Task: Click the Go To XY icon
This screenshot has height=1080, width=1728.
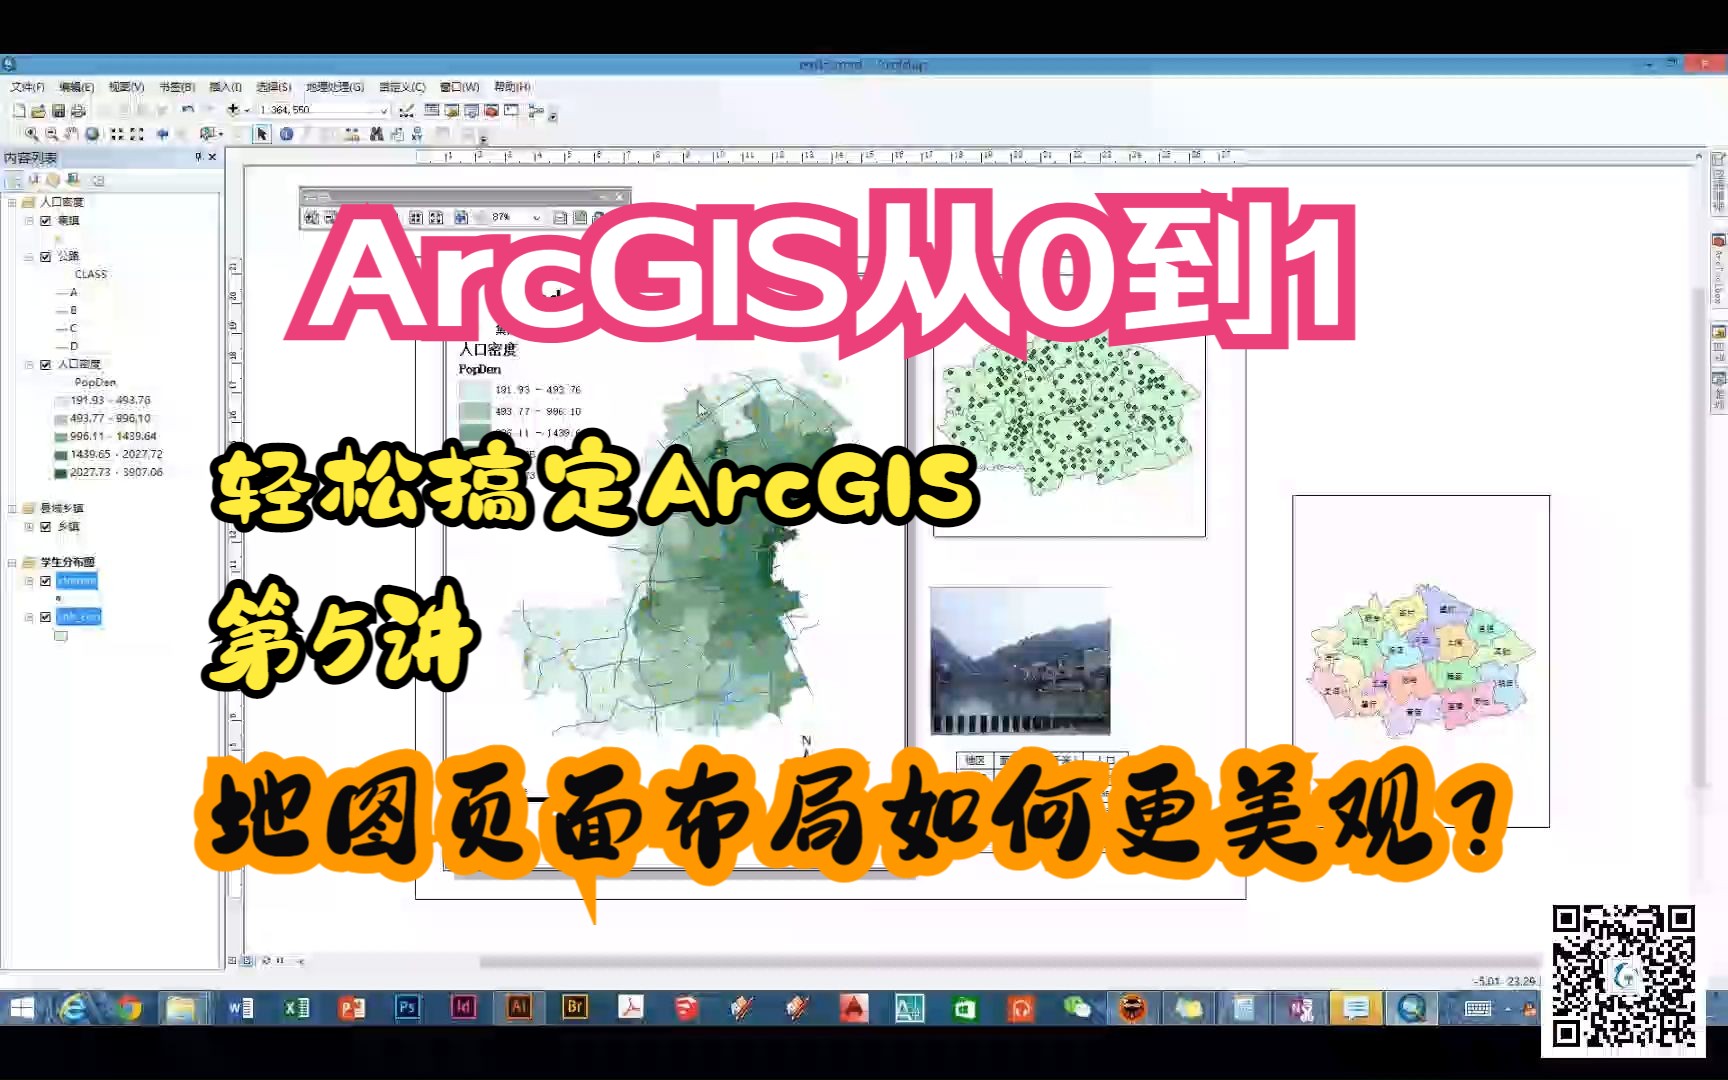Action: (x=417, y=134)
